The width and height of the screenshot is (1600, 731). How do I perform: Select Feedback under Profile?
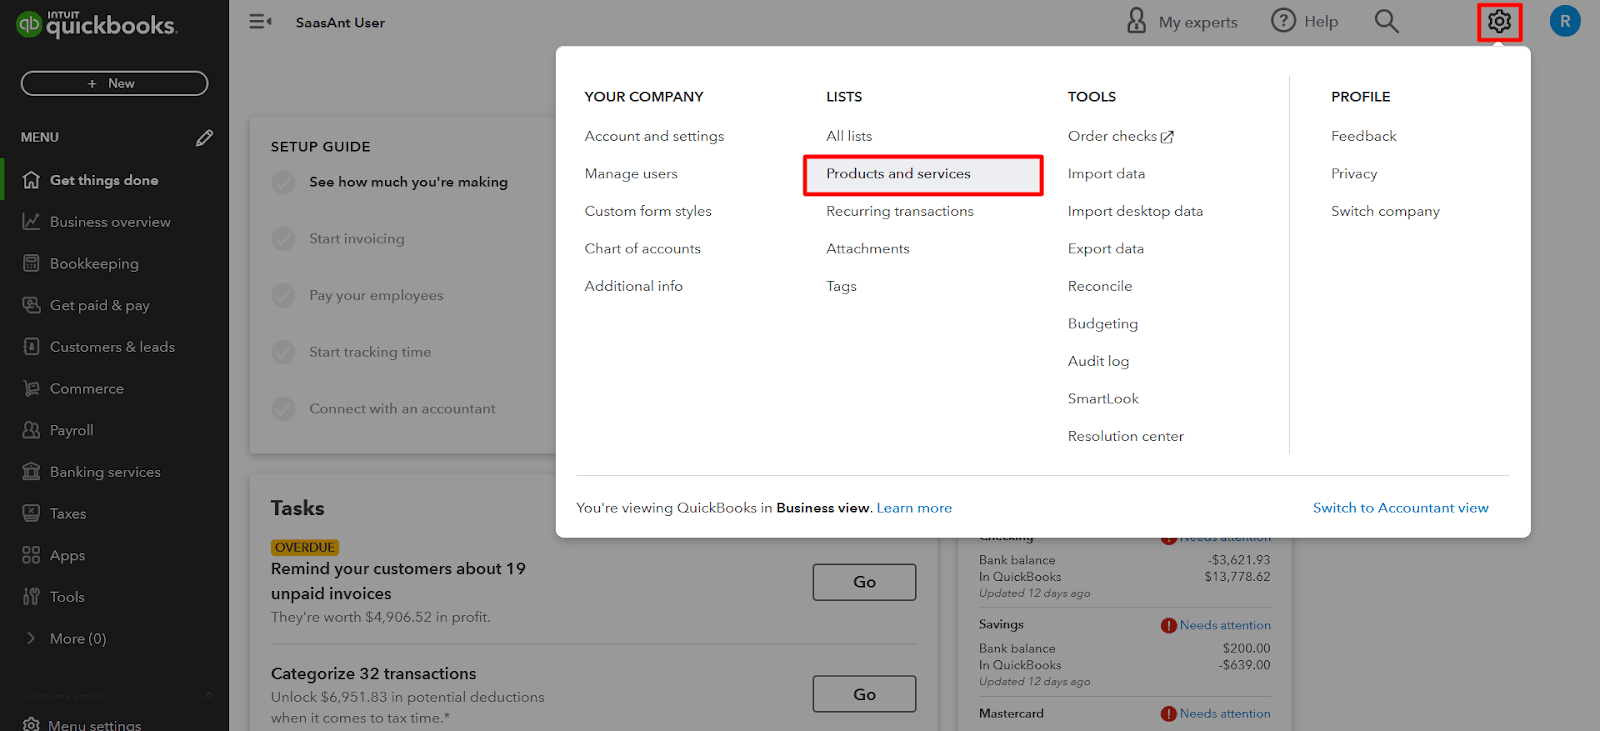tap(1363, 136)
